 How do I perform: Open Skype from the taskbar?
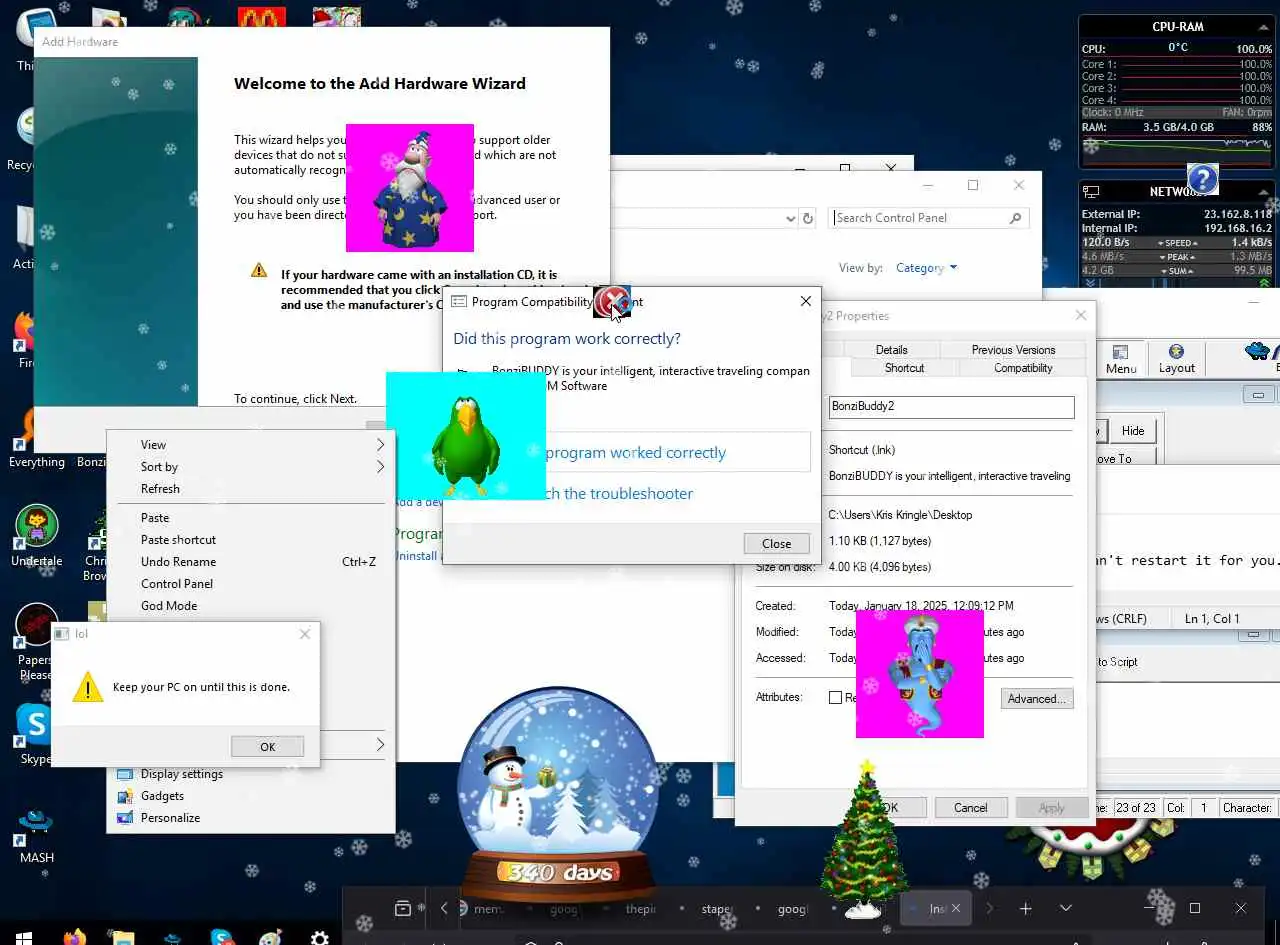click(222, 938)
